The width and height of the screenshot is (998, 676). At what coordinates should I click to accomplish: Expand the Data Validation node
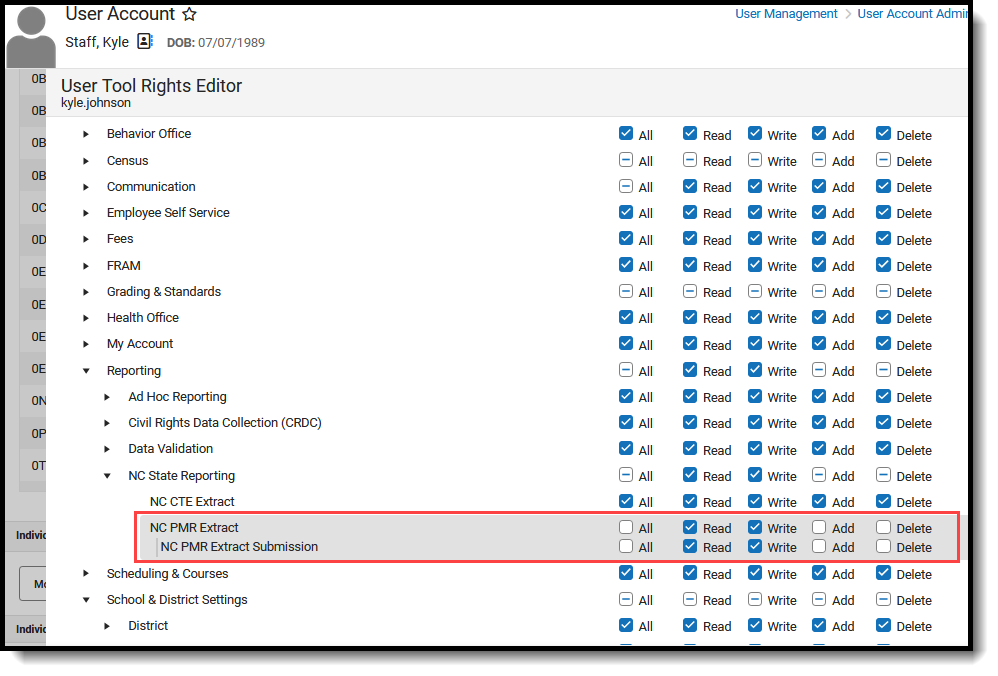pos(107,449)
